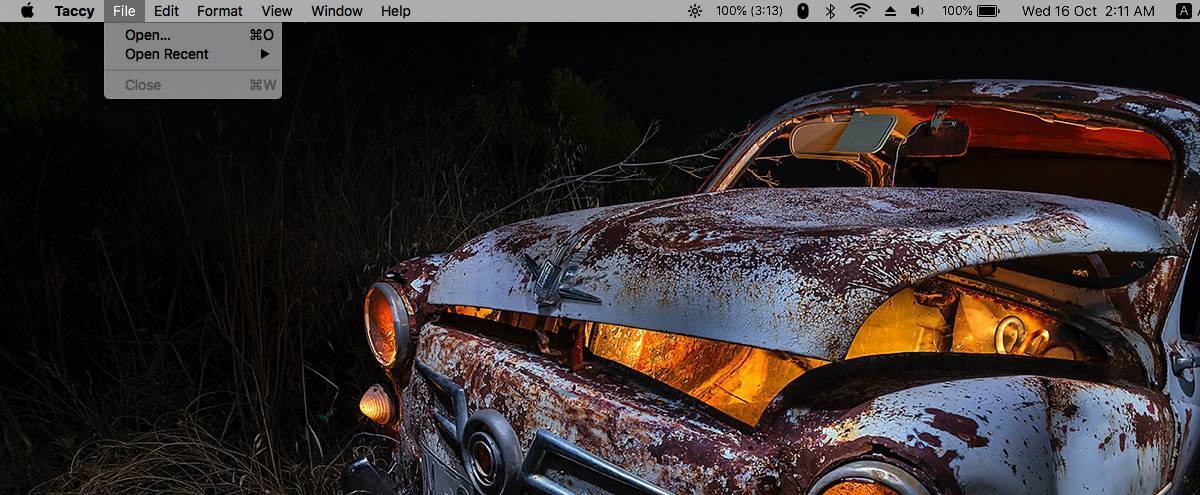Open the Format menu

220,11
